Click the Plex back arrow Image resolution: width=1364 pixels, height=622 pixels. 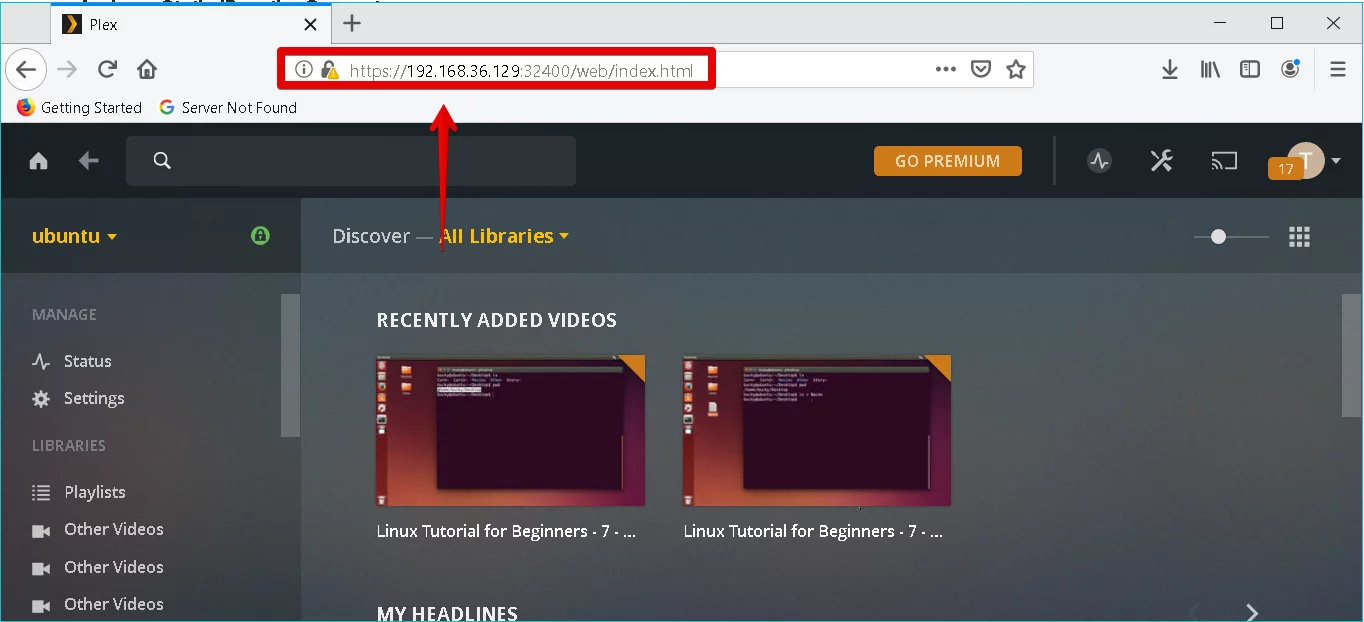(x=89, y=161)
